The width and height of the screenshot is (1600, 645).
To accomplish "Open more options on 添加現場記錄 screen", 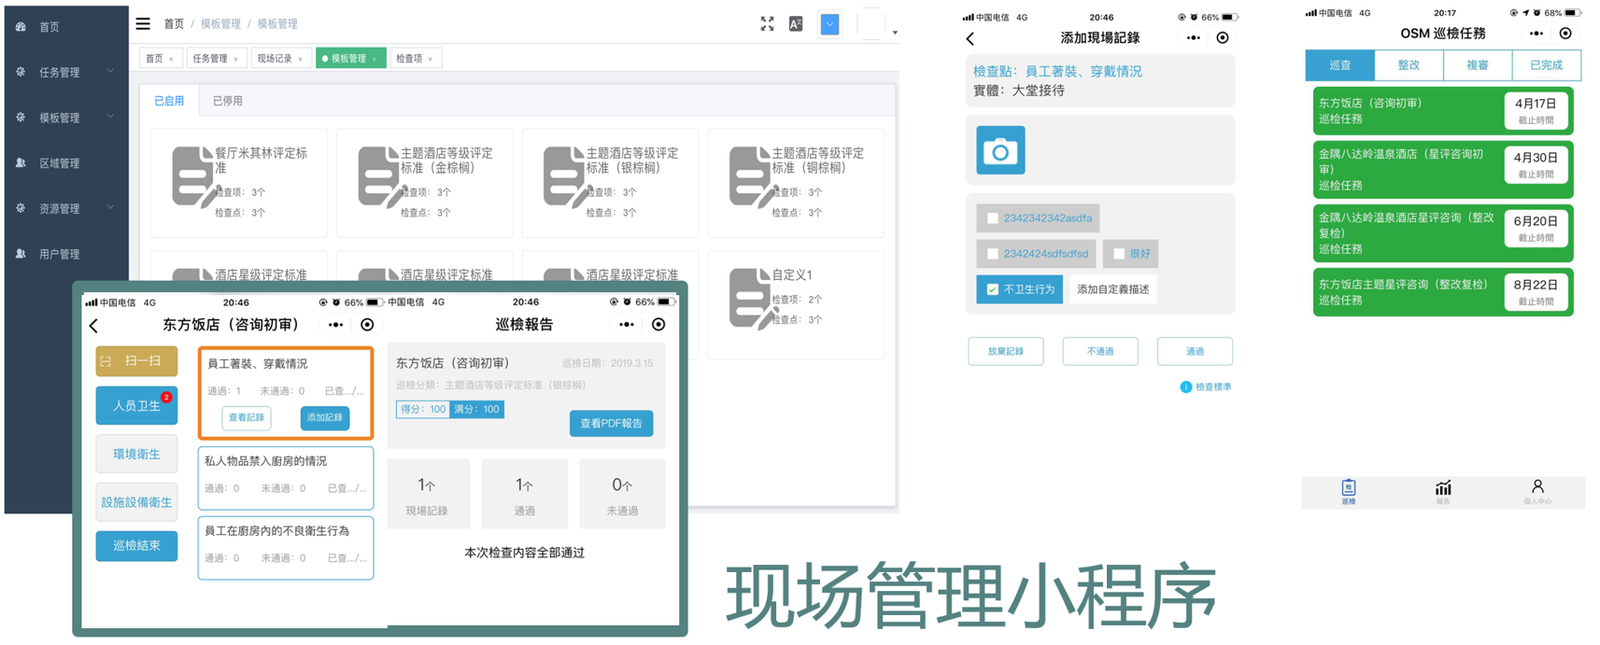I will pos(1193,38).
